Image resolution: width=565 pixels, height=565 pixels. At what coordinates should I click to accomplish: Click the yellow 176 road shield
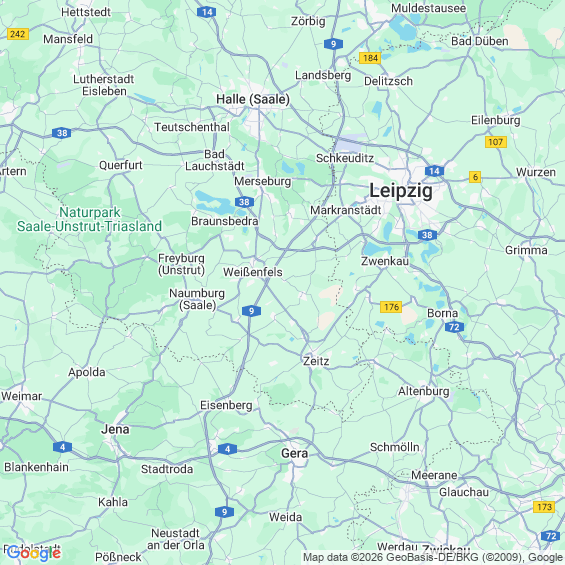tap(391, 307)
